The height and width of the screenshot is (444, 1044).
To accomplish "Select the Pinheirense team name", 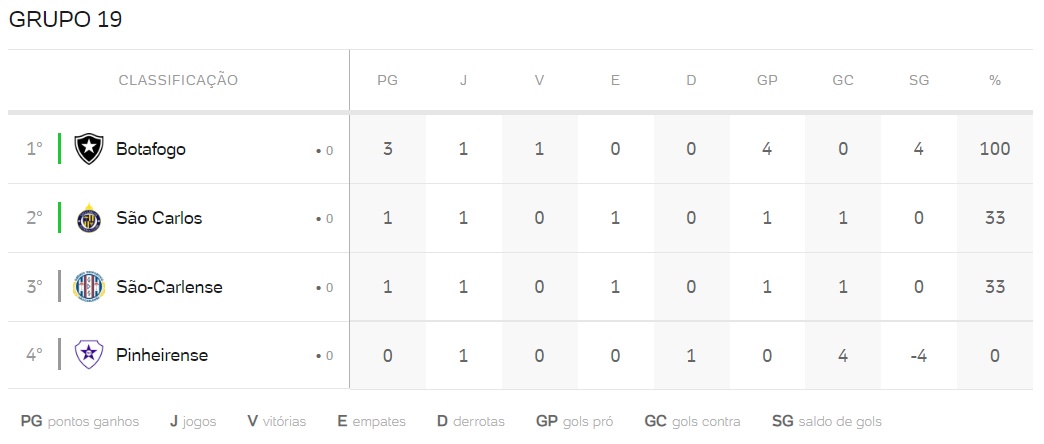I will 162,355.
